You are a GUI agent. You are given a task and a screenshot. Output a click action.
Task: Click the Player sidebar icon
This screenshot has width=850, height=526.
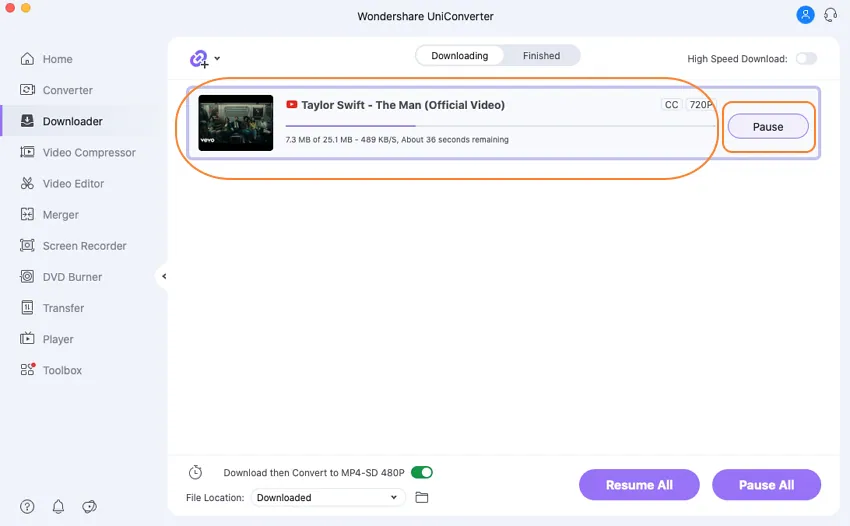(27, 339)
